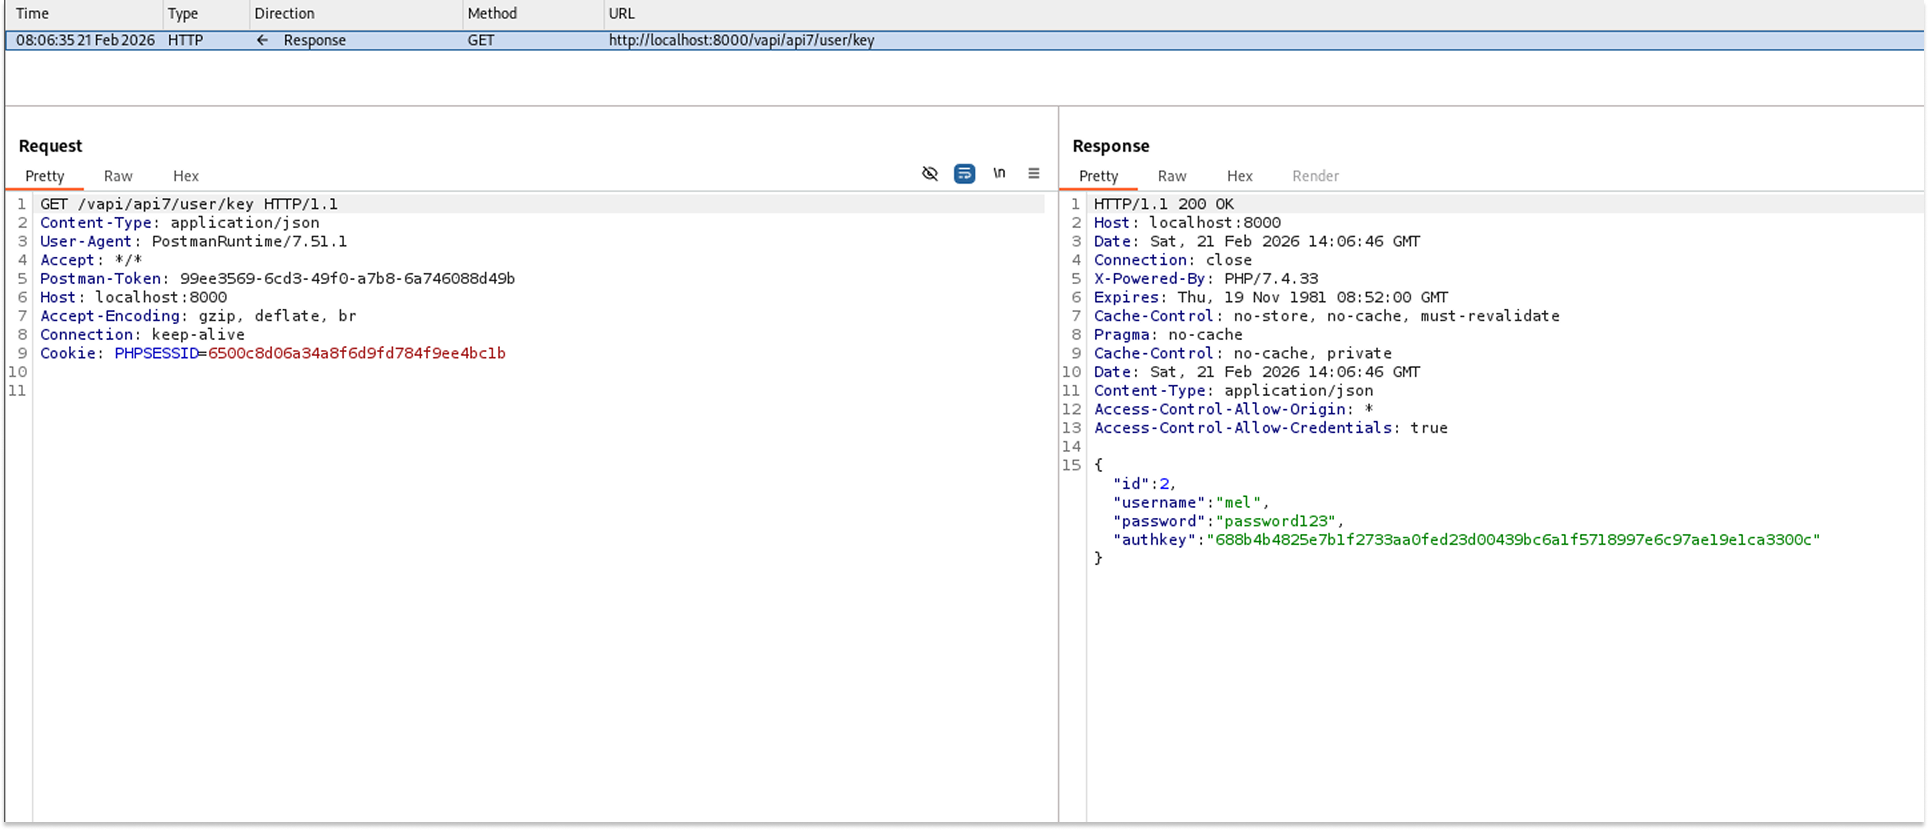Open the Response Render tab
This screenshot has height=830, width=1928.
1315,176
